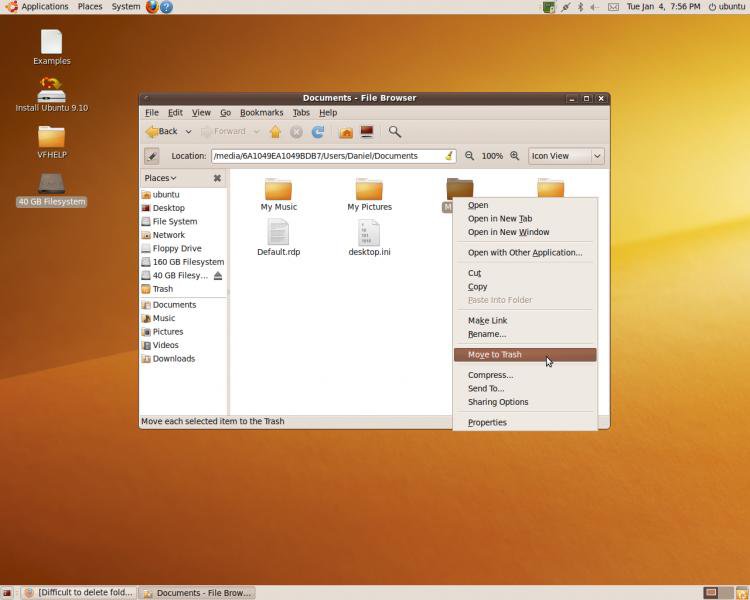Screen dimensions: 750x600
Task: Open the Places sidebar selector dropdown
Action: pyautogui.click(x=160, y=178)
